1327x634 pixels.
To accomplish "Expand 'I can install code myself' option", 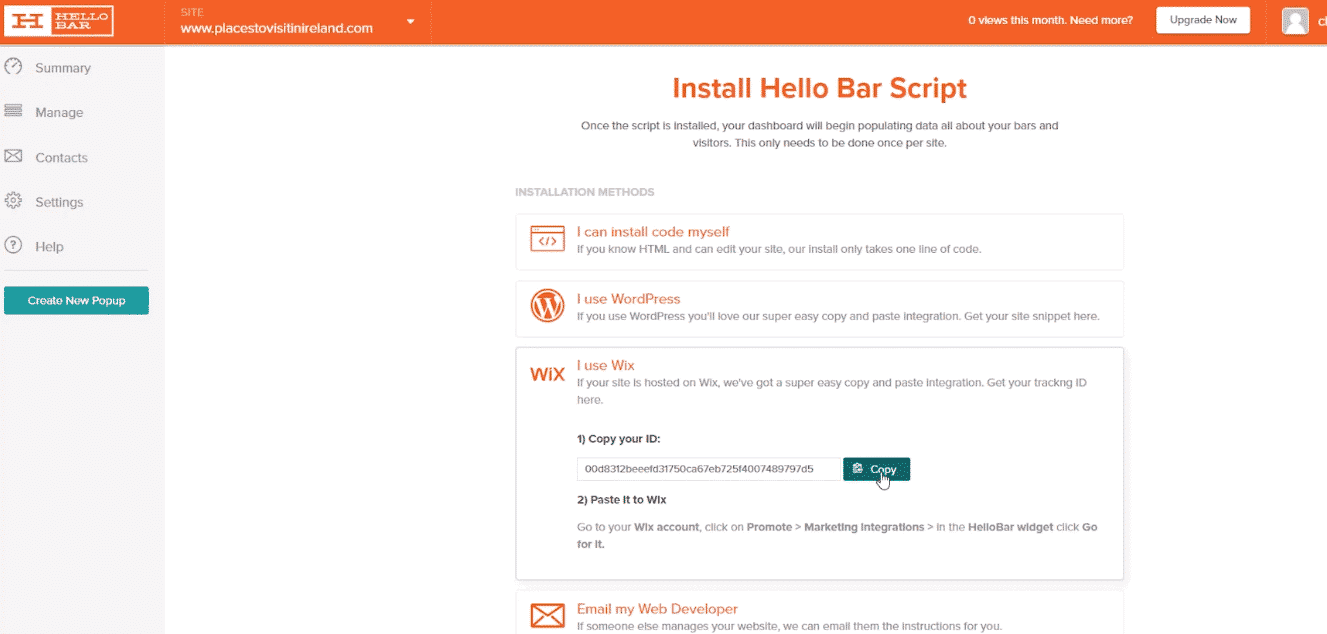I will point(819,241).
